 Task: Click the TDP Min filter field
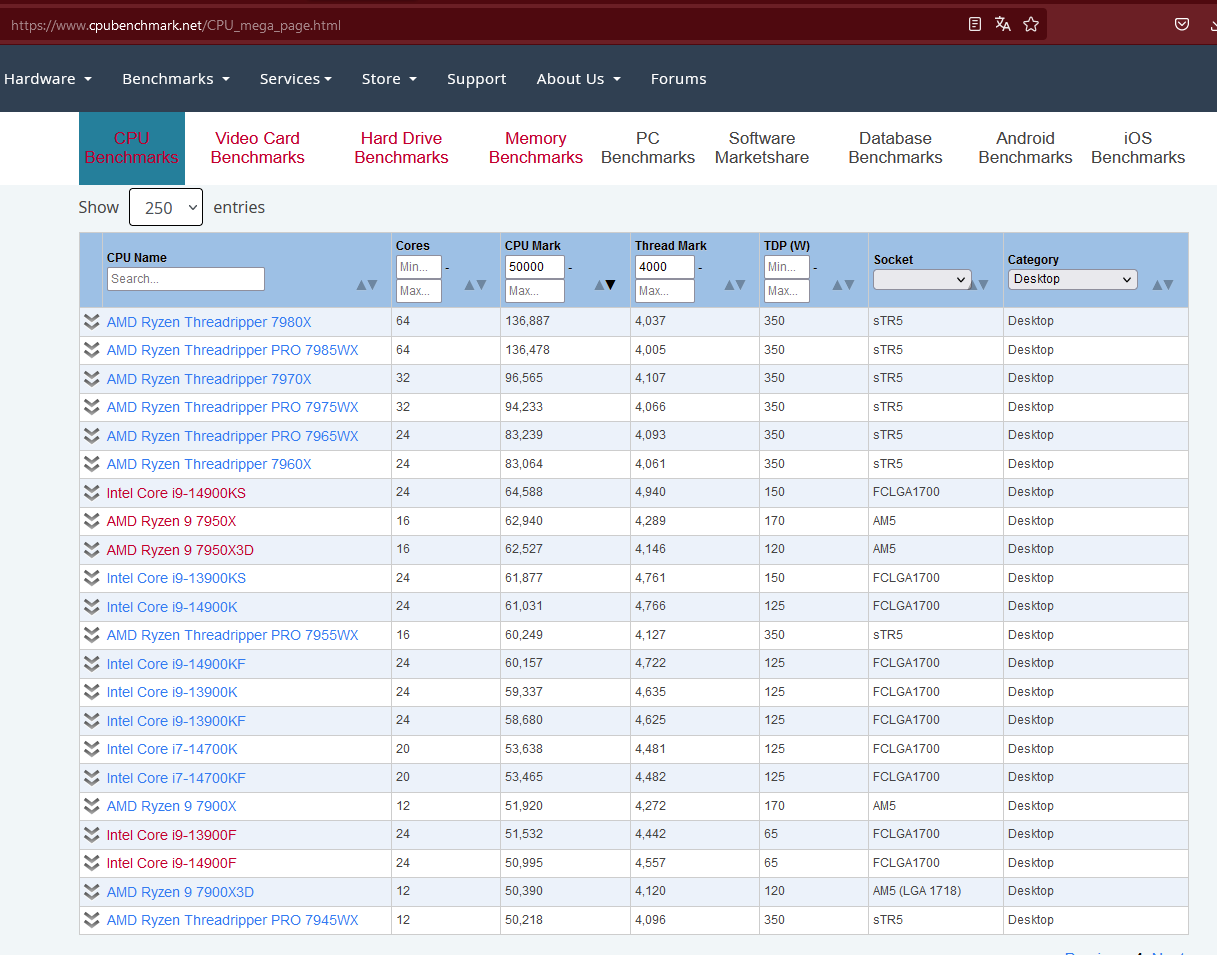787,267
